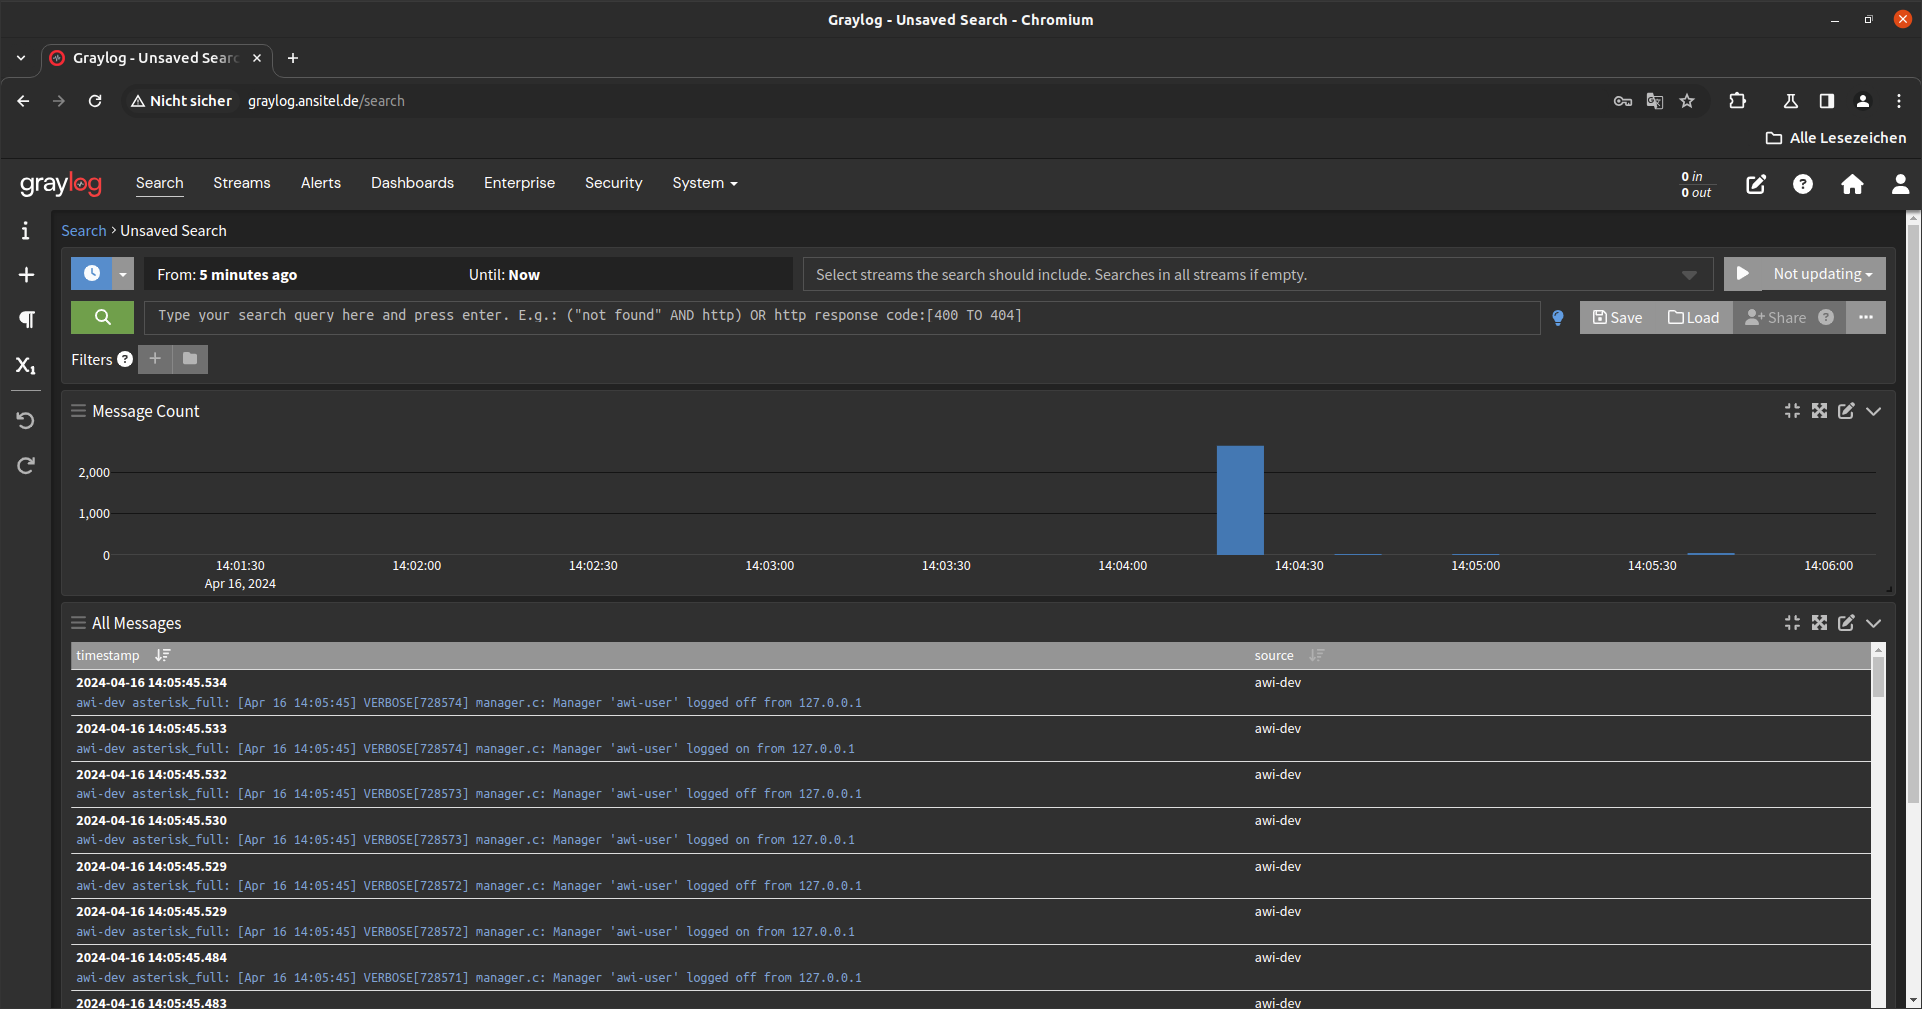Toggle automatic refresh via Not updating control

pos(1804,273)
